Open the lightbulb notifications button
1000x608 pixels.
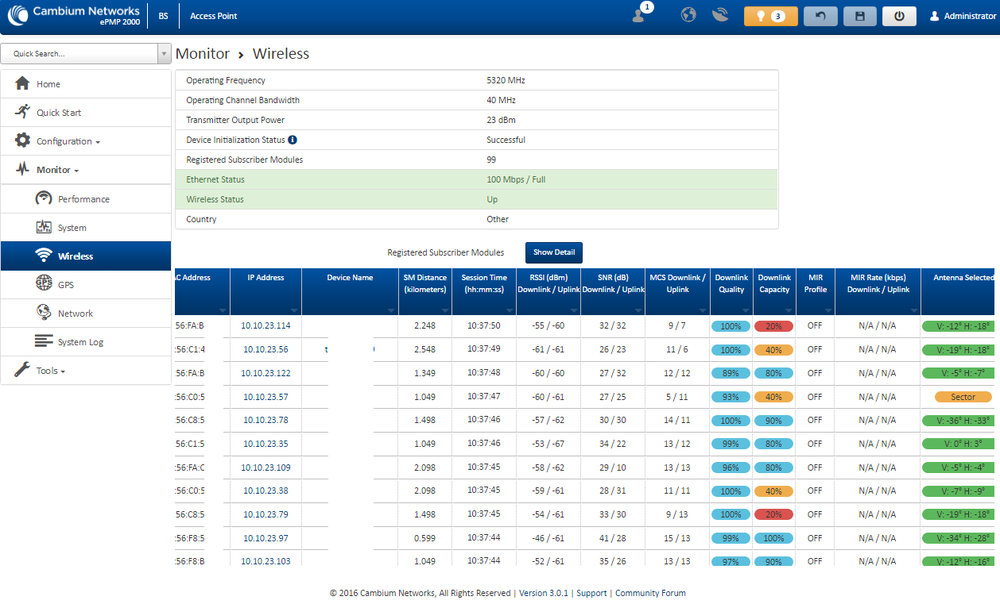(771, 16)
